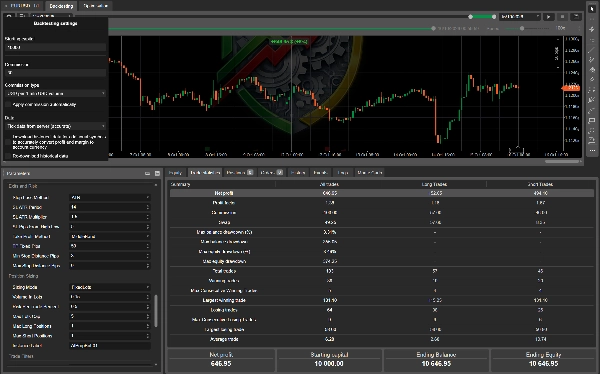Click the Commission value input field
The height and width of the screenshot is (374, 600).
(x=55, y=72)
